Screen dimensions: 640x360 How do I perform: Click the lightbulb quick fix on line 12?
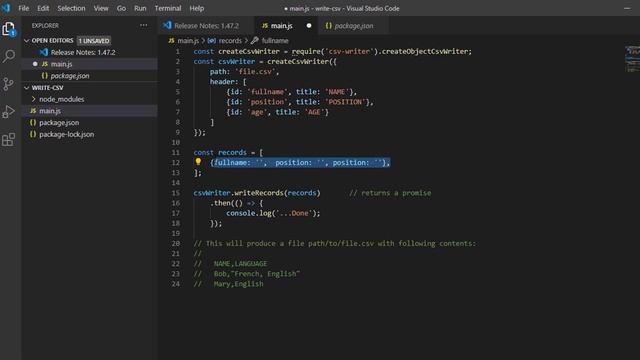pyautogui.click(x=198, y=162)
